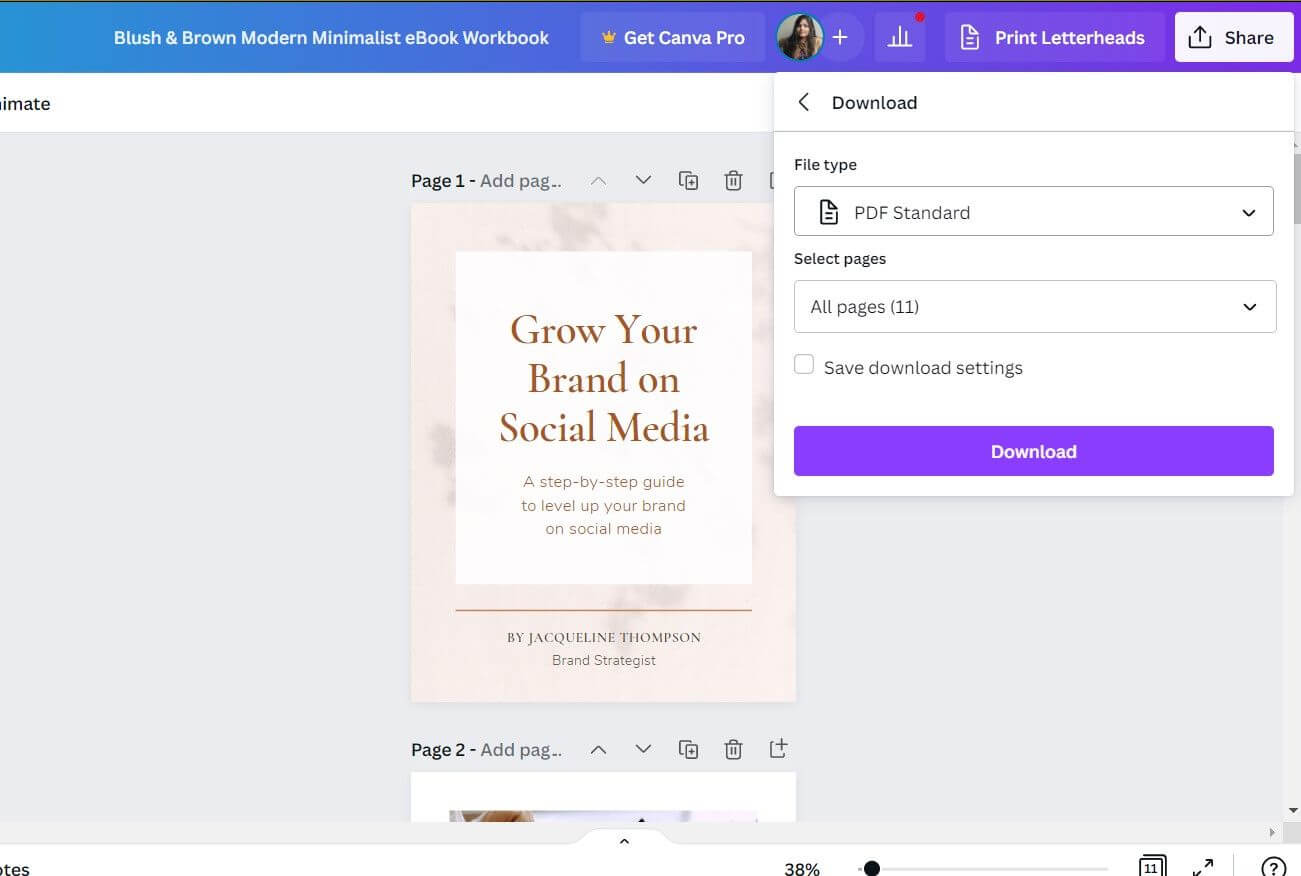Expand the bottom panel with the chevron
The width and height of the screenshot is (1301, 876).
(624, 840)
